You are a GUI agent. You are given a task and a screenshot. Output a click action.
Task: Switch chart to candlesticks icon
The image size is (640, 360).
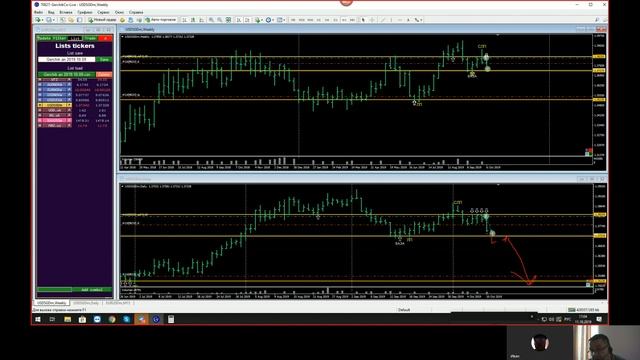coord(193,20)
